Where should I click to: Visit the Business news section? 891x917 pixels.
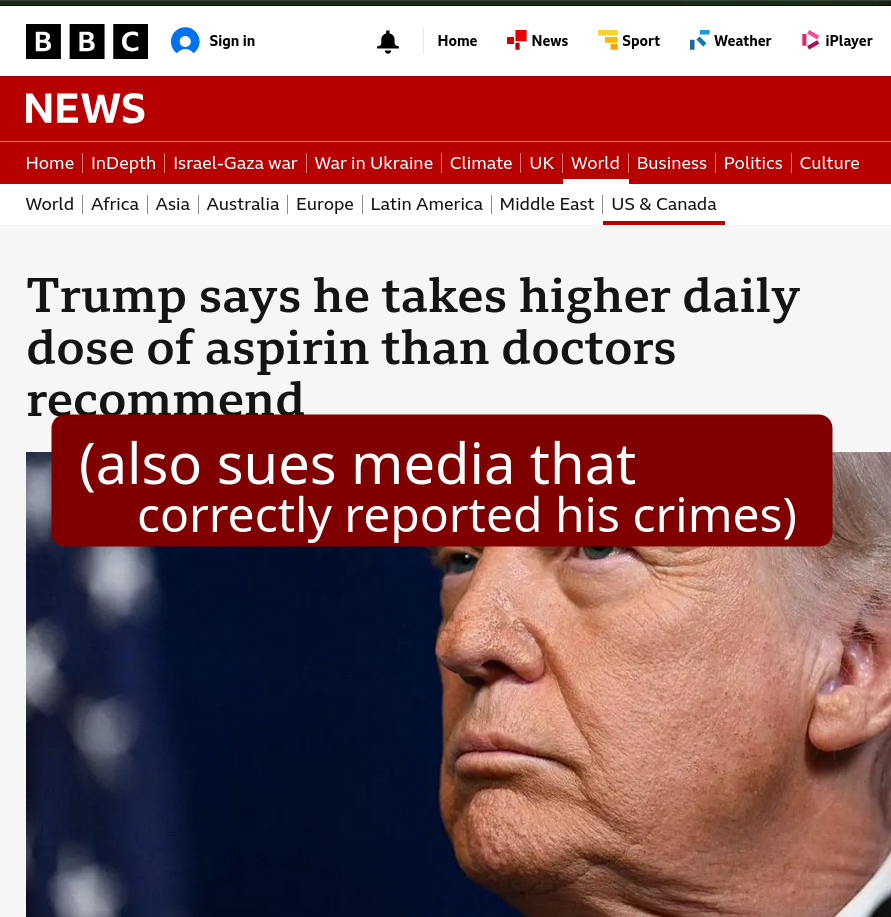671,162
